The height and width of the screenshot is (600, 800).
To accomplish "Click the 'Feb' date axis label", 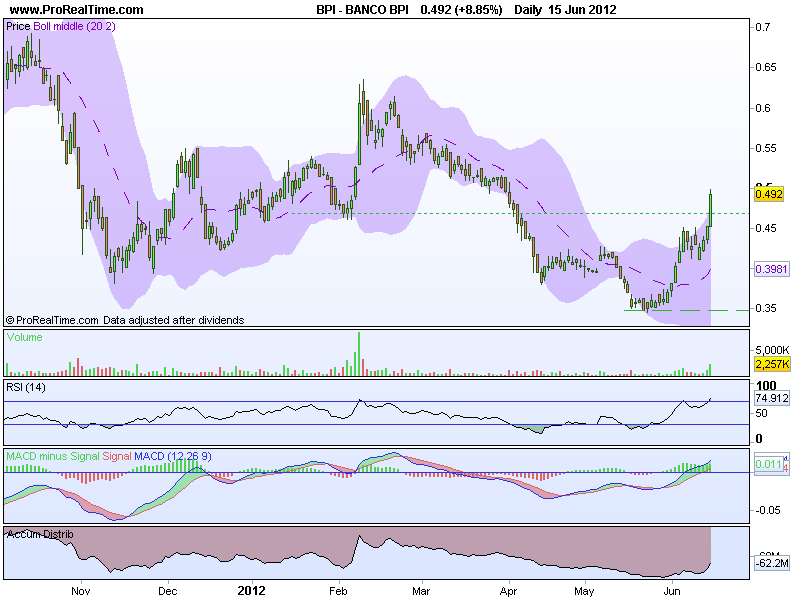I will 338,591.
